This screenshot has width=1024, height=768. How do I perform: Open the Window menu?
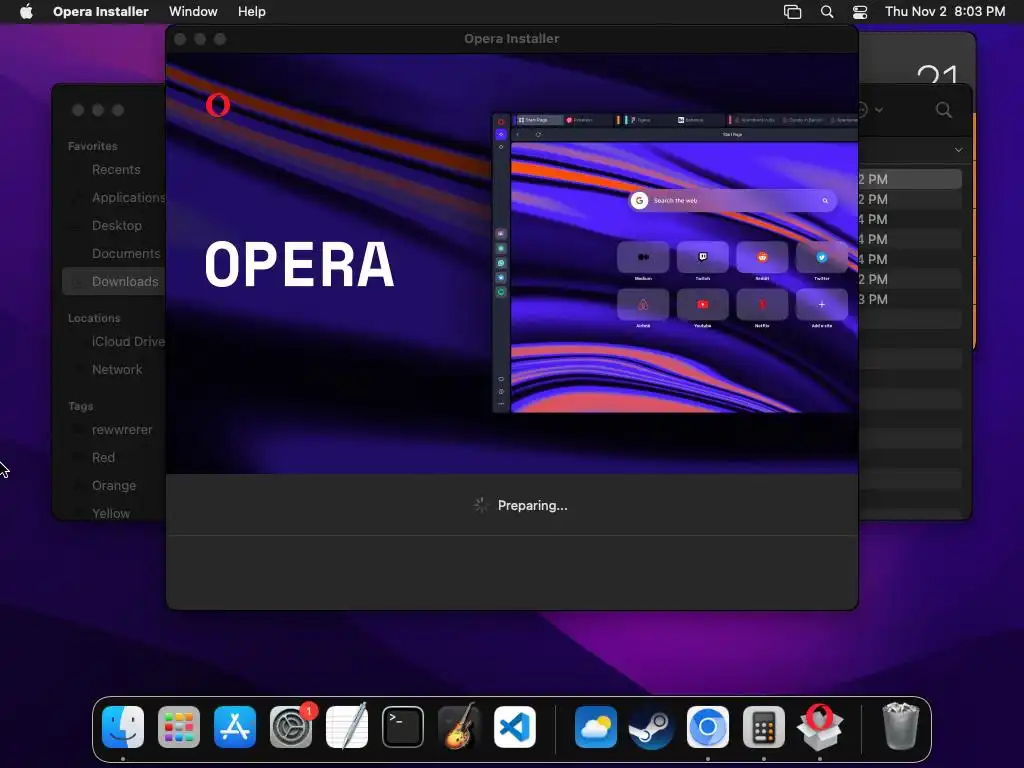tap(193, 12)
